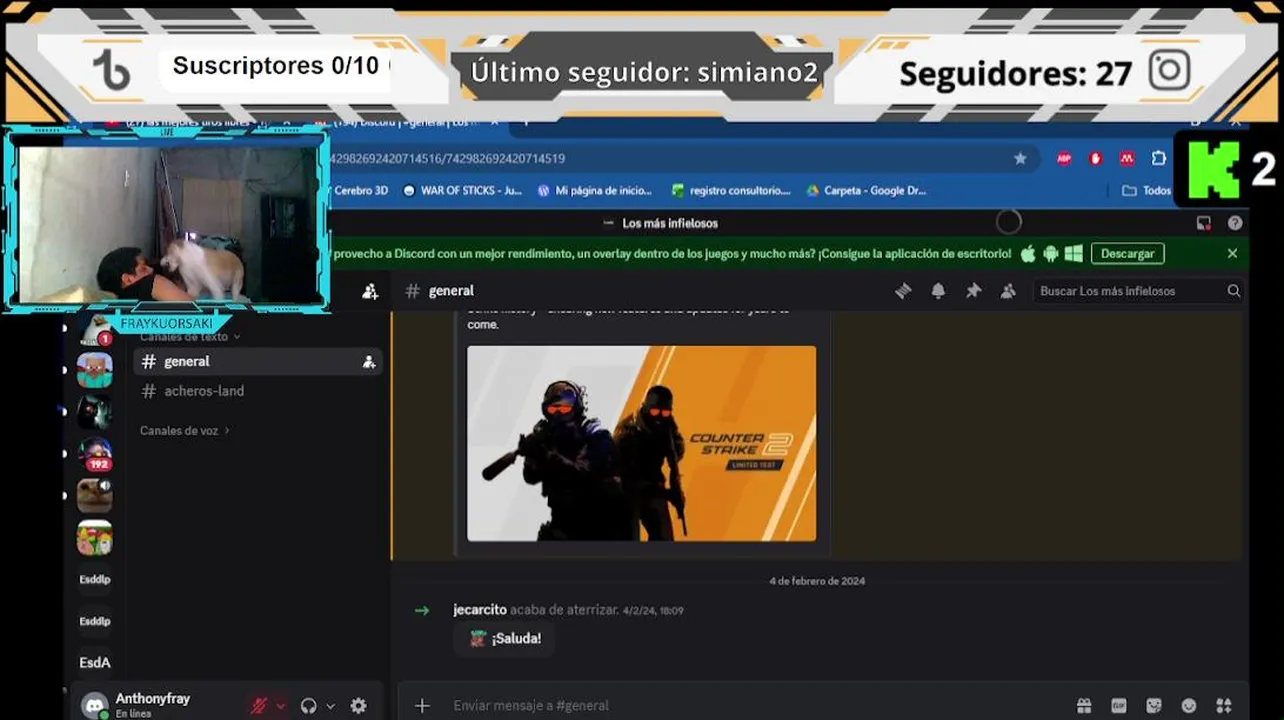Open Mi página de inicio bookmark

(x=595, y=190)
